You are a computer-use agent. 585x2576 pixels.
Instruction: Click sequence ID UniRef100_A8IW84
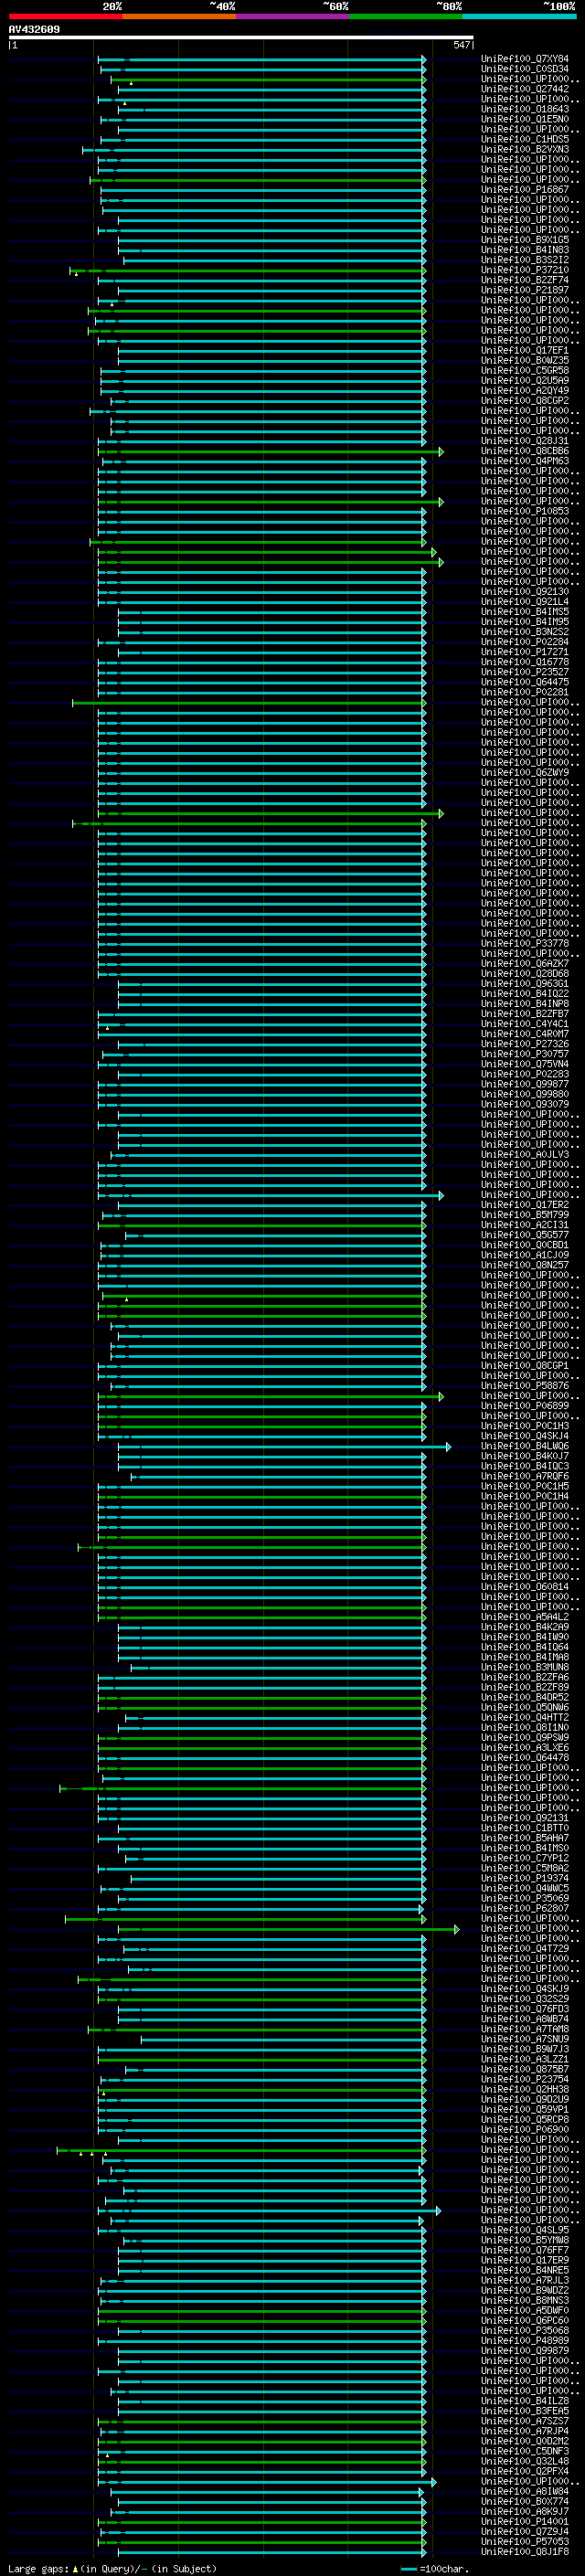pos(525,2491)
